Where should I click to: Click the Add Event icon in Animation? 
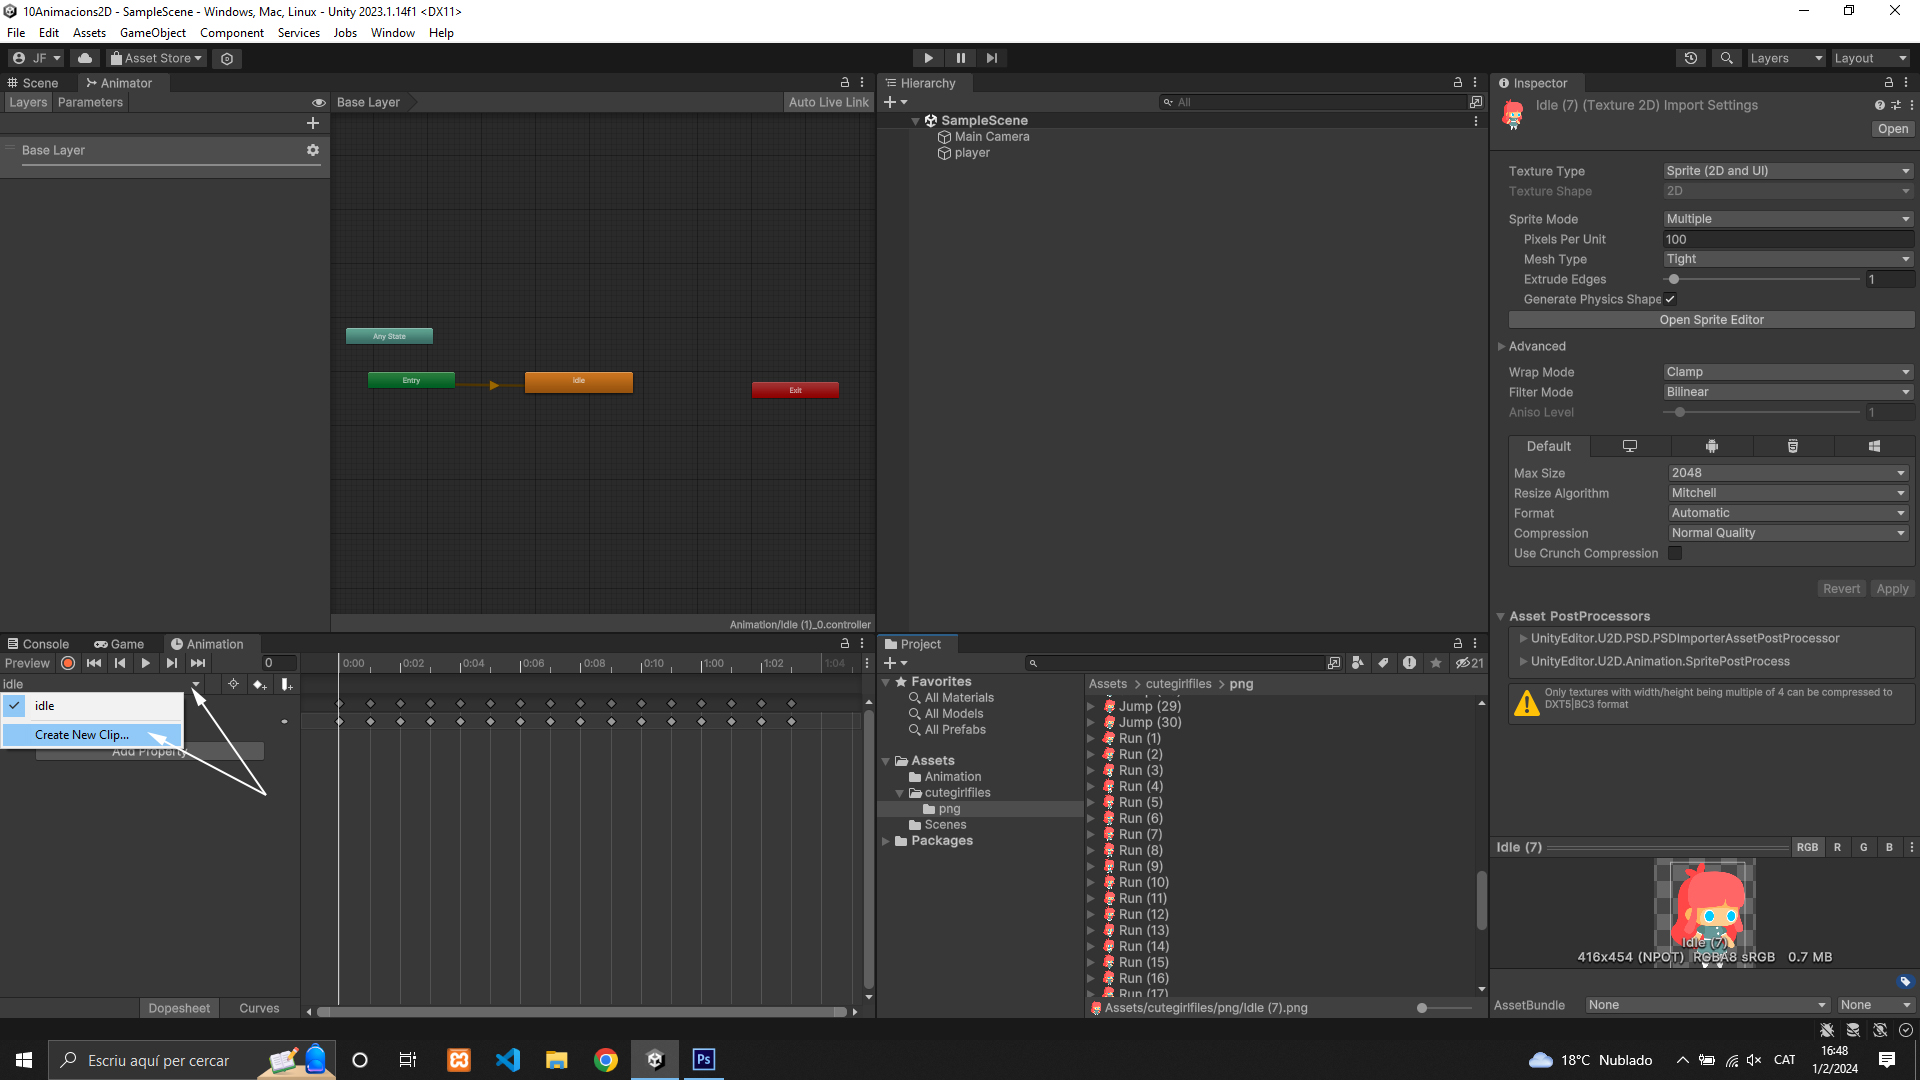[287, 684]
